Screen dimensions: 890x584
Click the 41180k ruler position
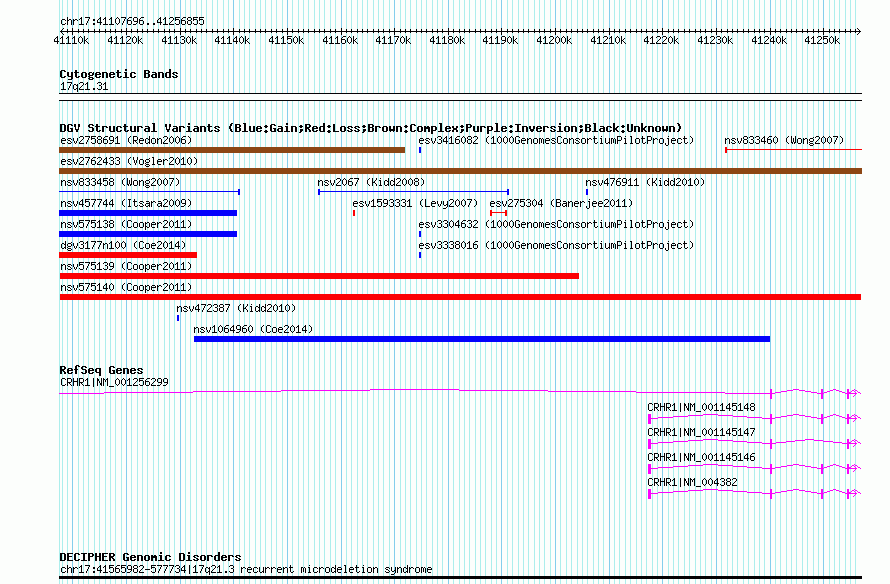447,40
